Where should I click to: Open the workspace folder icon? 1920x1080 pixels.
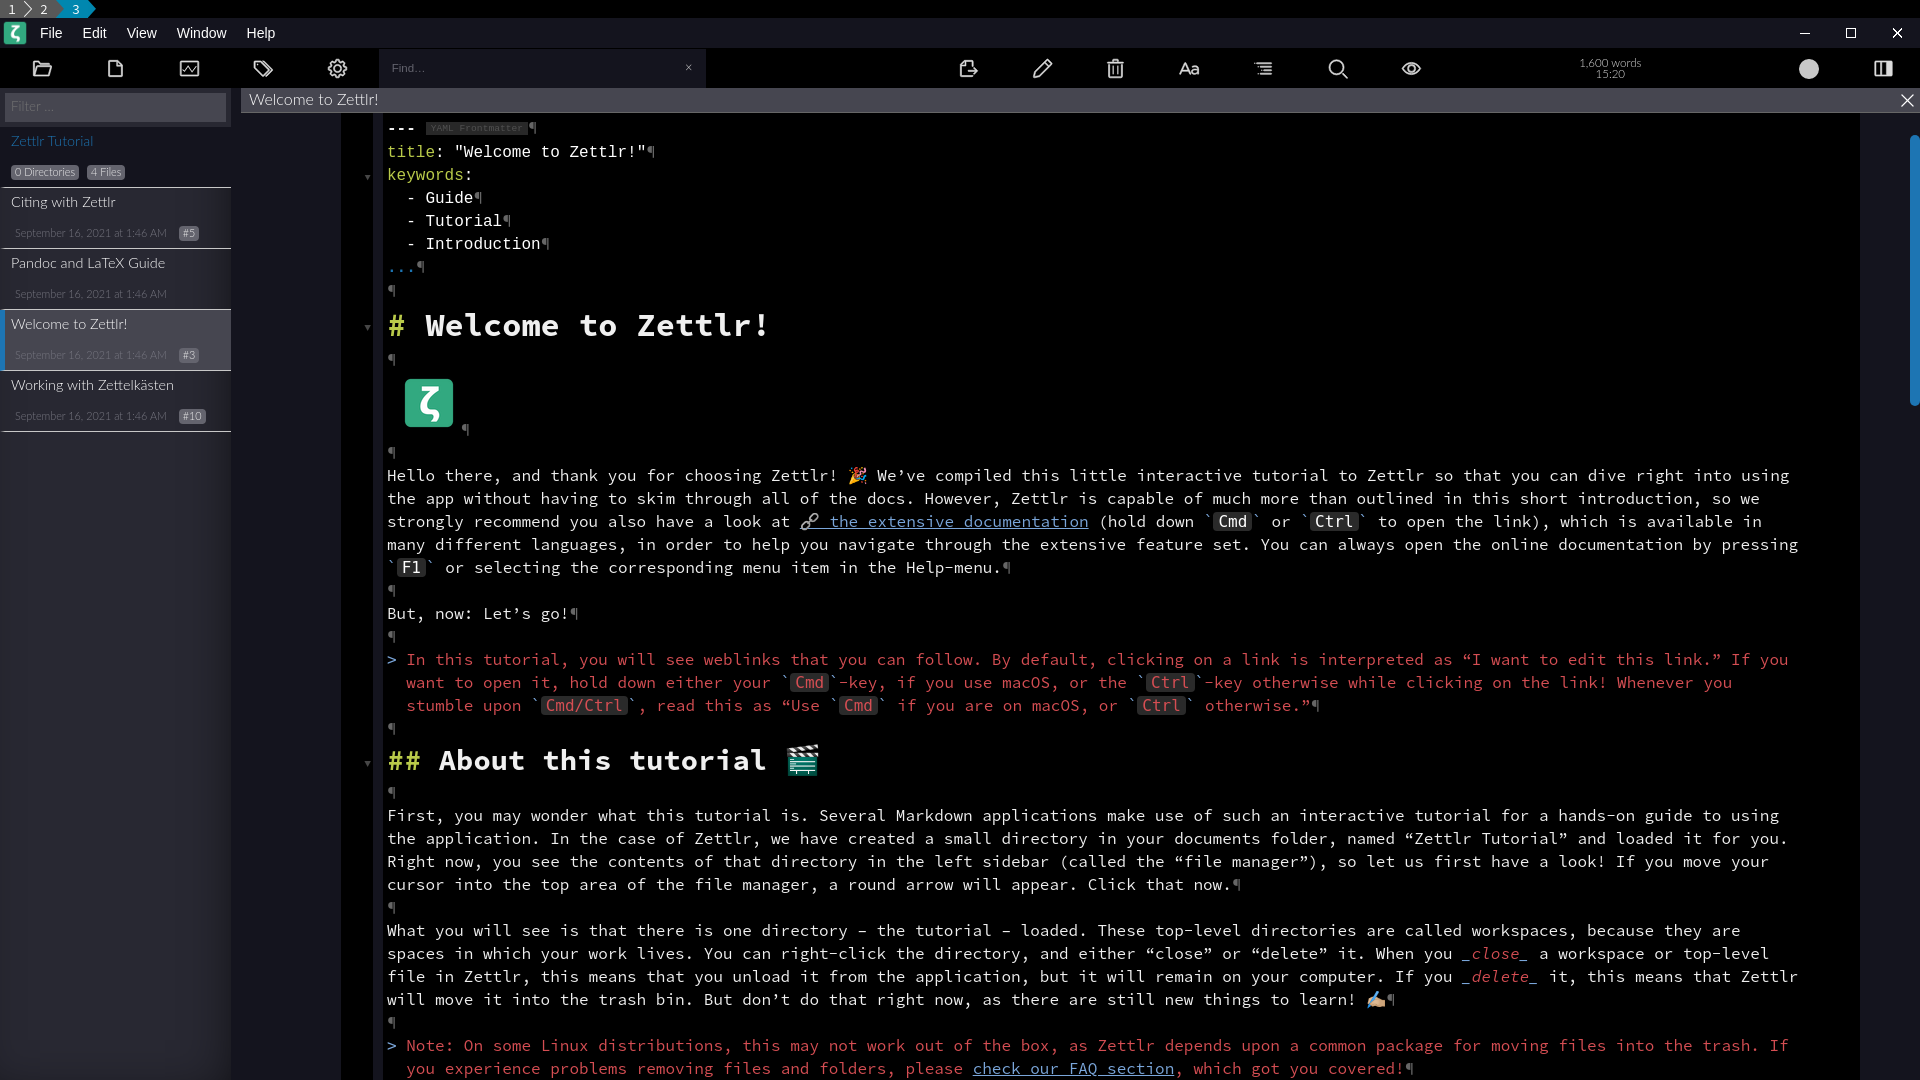42,69
